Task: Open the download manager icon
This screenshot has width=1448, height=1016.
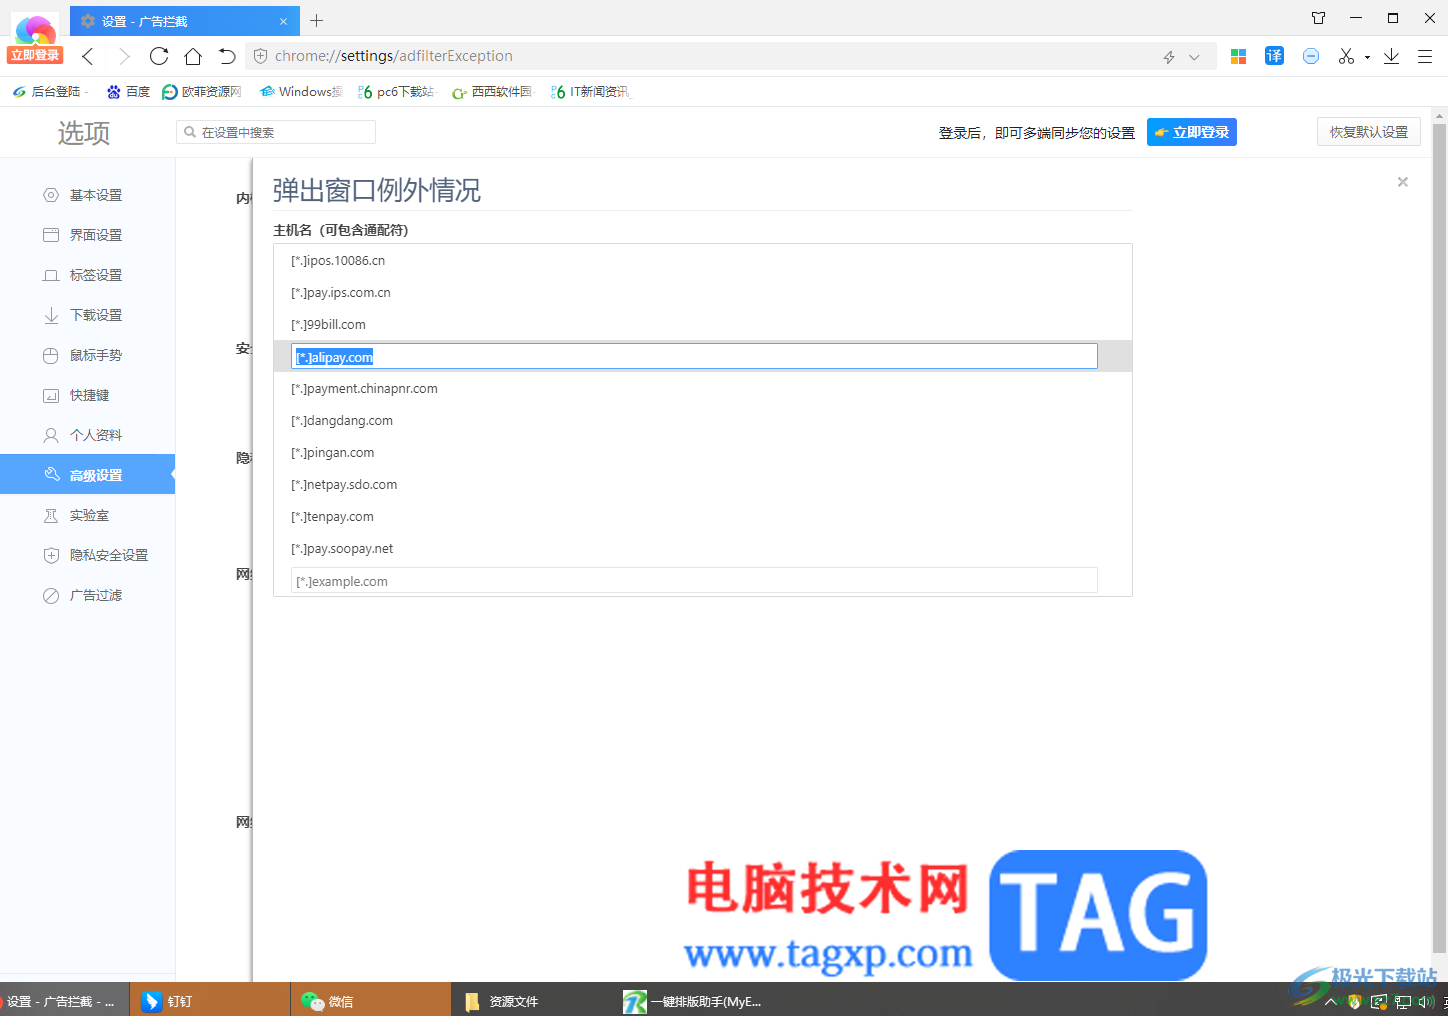Action: (x=1391, y=56)
